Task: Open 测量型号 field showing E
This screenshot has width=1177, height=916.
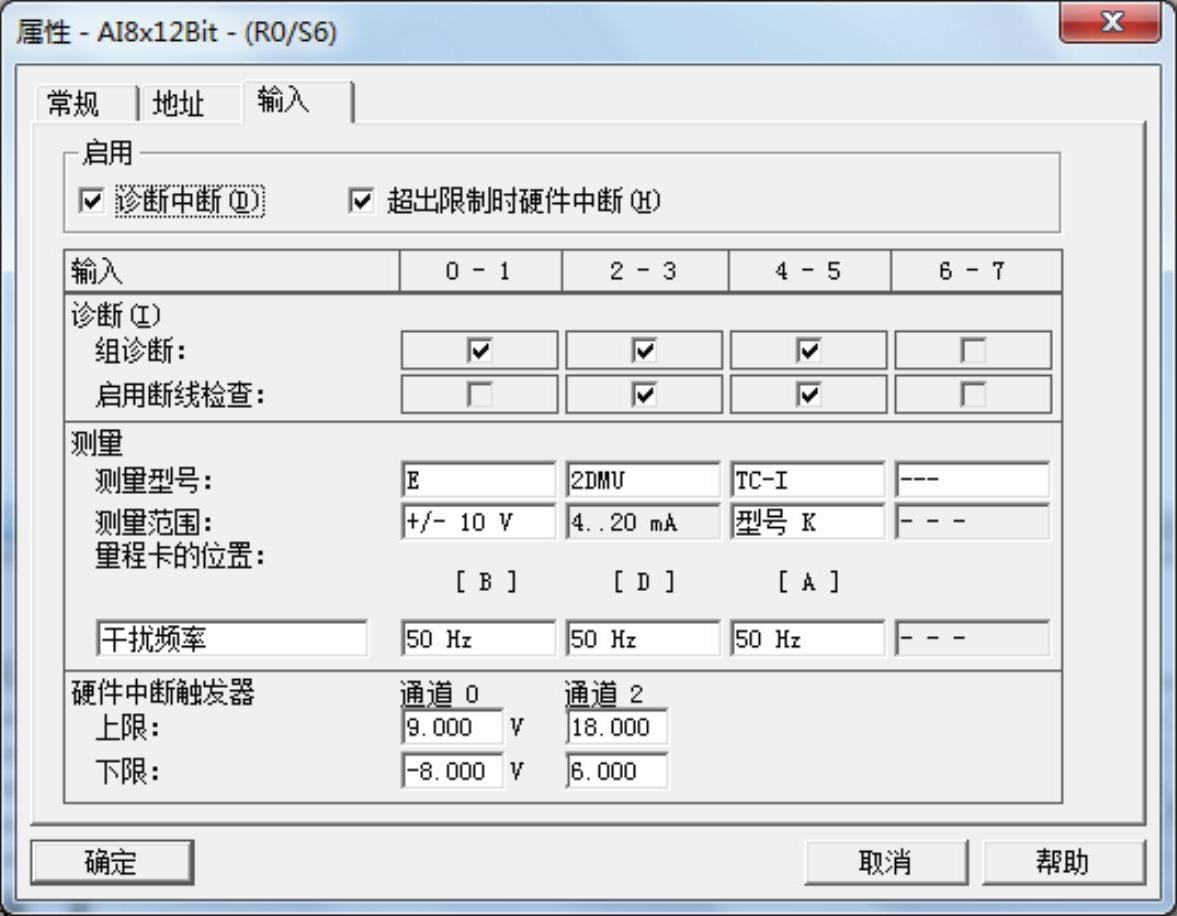Action: [479, 480]
